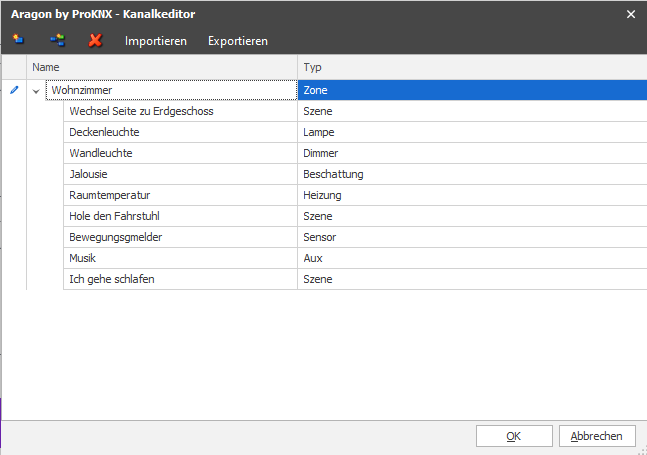Select the Deckenleuchte row
This screenshot has height=455, width=647.
click(x=355, y=132)
